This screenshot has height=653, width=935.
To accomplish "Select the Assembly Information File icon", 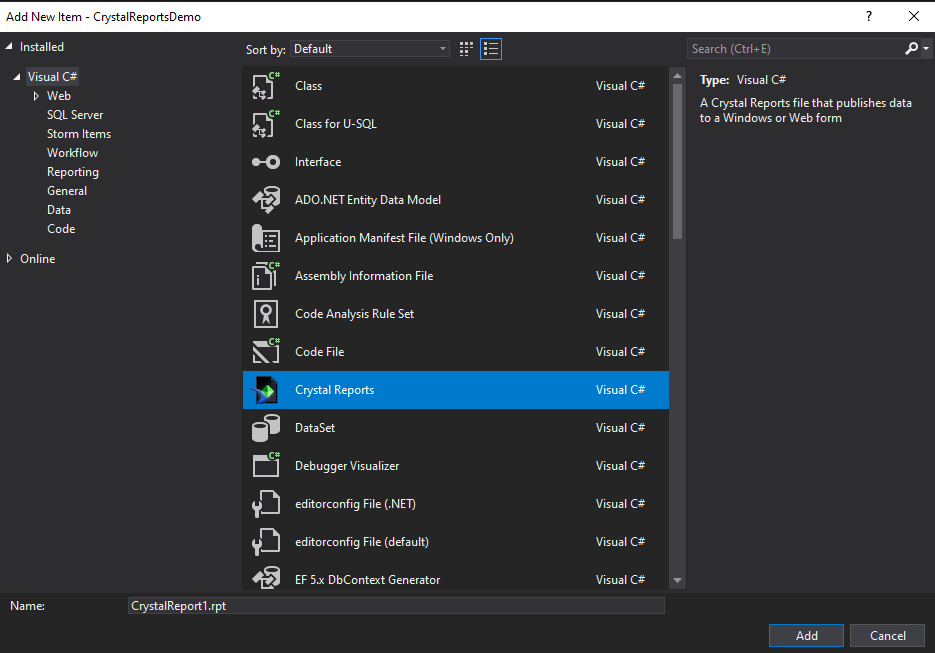I will point(266,276).
